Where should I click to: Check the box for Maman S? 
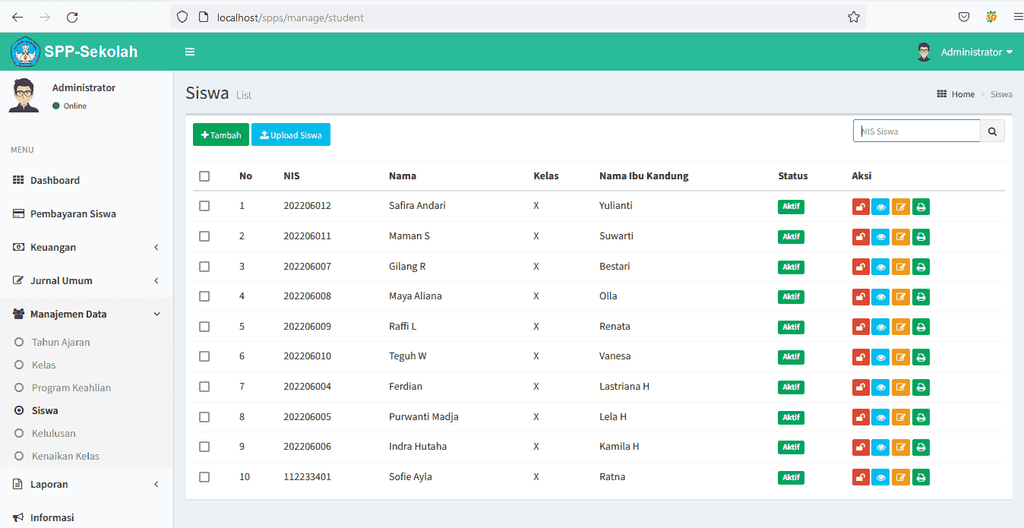[204, 236]
